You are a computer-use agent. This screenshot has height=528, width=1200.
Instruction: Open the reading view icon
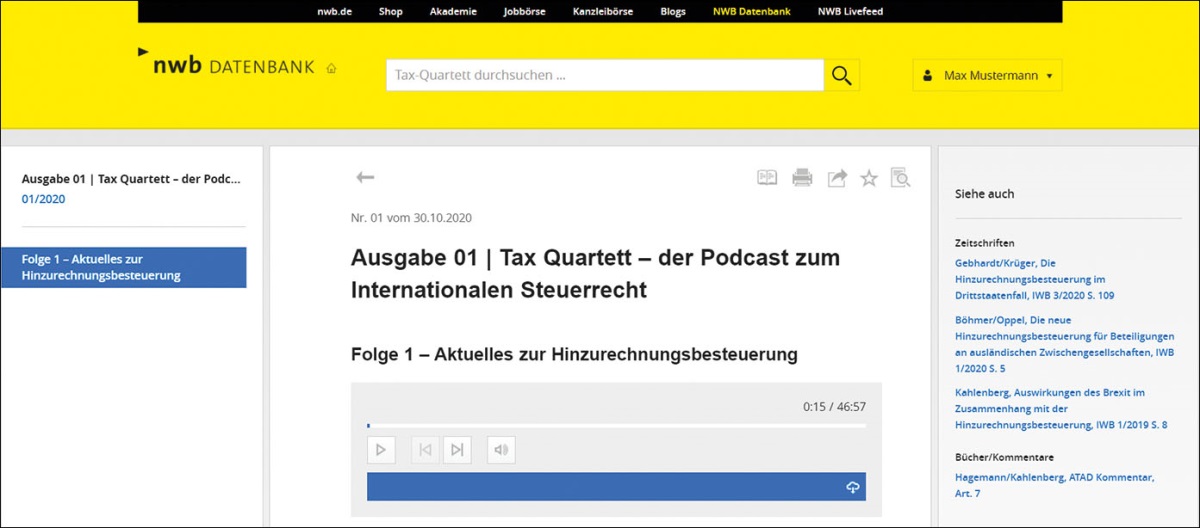click(766, 178)
